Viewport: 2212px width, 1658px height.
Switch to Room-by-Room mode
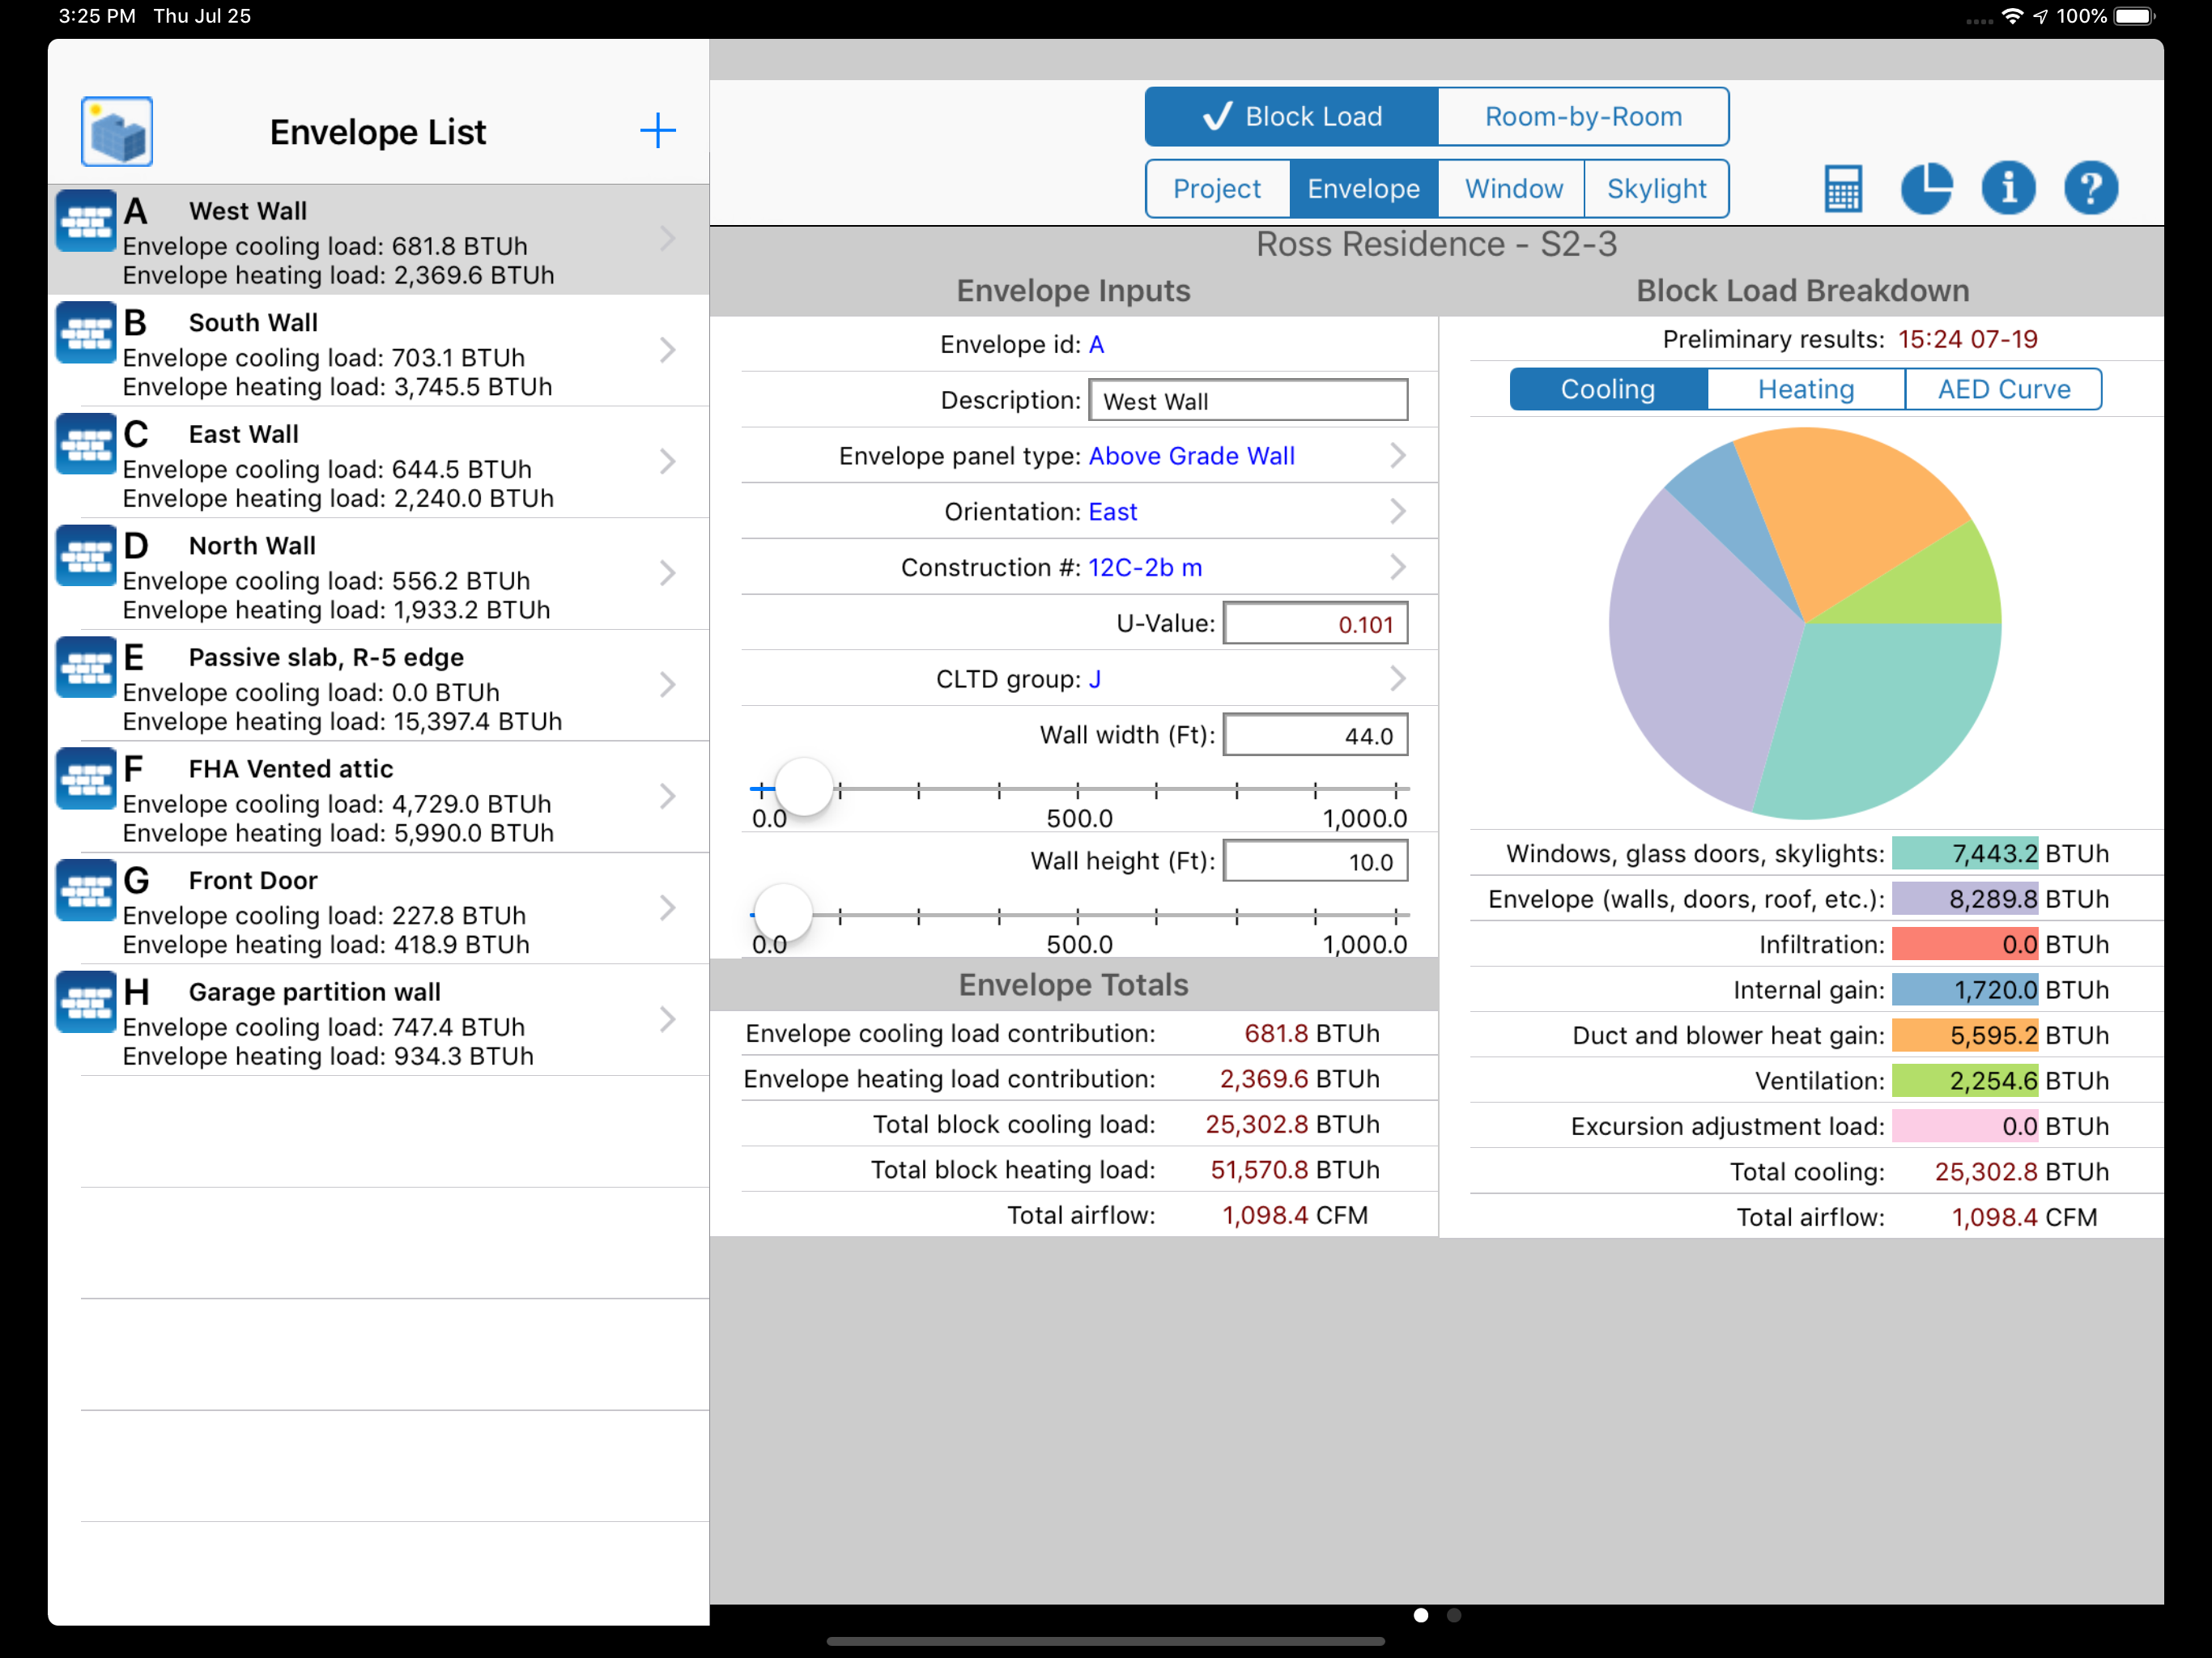[x=1582, y=117]
